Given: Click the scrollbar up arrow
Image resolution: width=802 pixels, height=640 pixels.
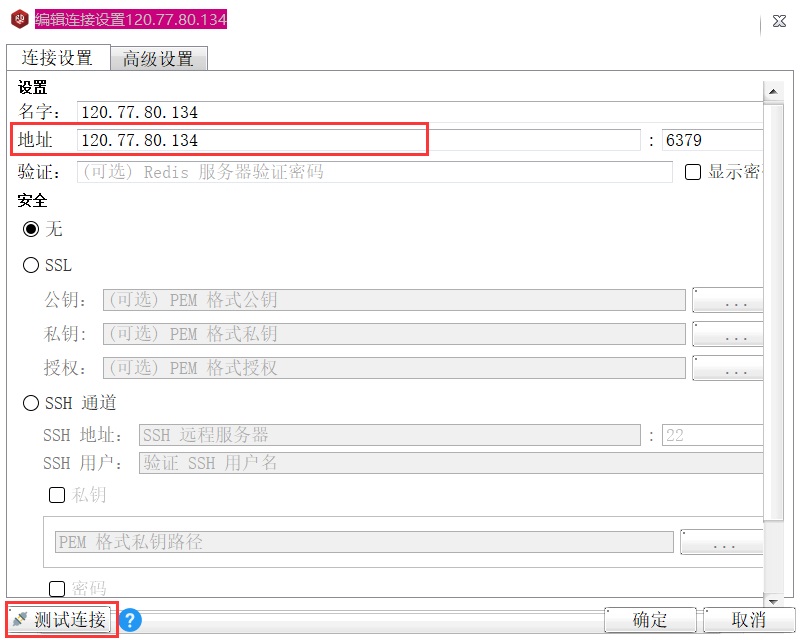Looking at the screenshot, I should click(x=773, y=92).
